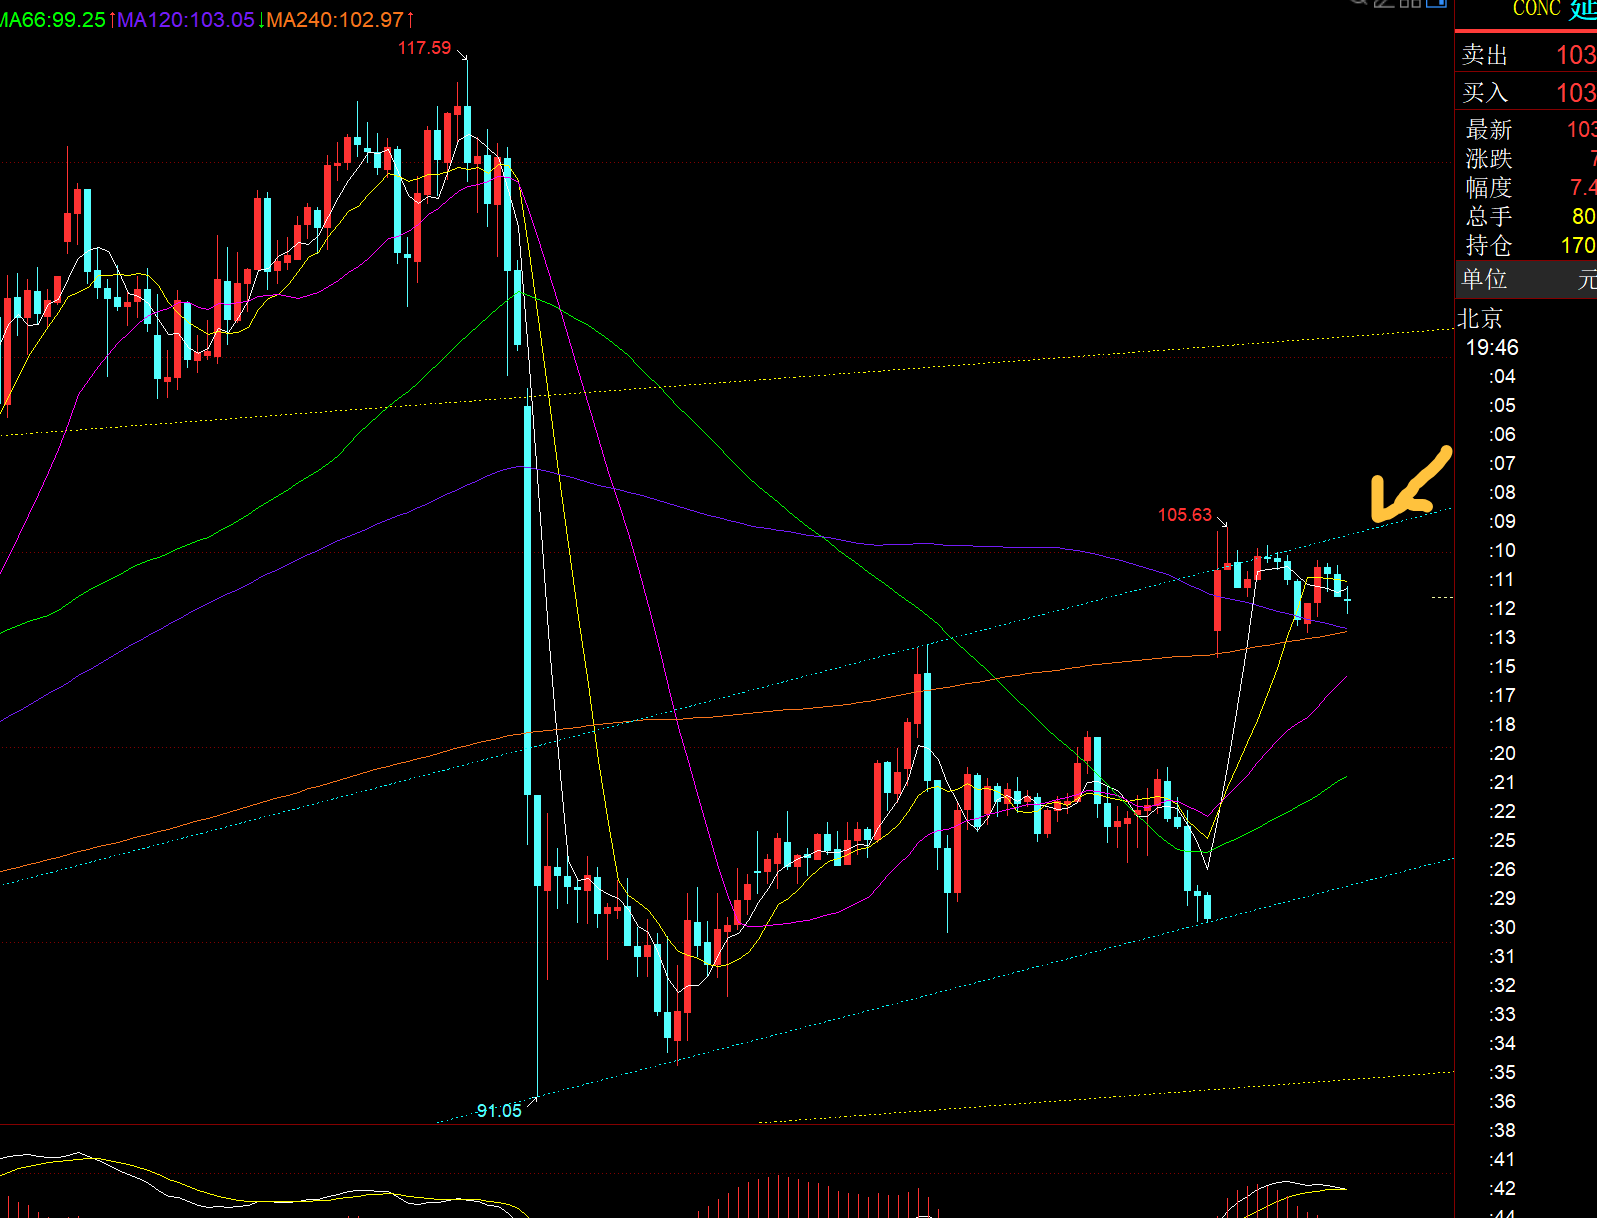Select the :31 tick row
The width and height of the screenshot is (1597, 1218).
[1502, 957]
